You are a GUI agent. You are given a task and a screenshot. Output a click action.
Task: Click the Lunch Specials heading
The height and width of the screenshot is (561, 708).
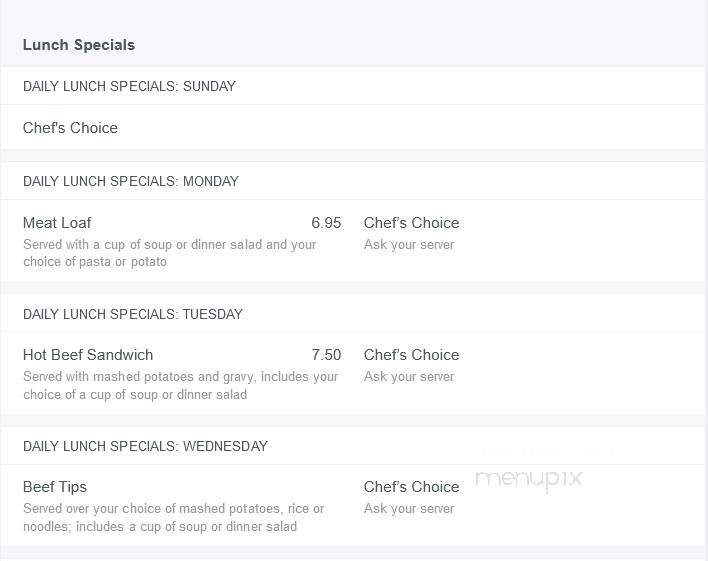click(x=79, y=45)
